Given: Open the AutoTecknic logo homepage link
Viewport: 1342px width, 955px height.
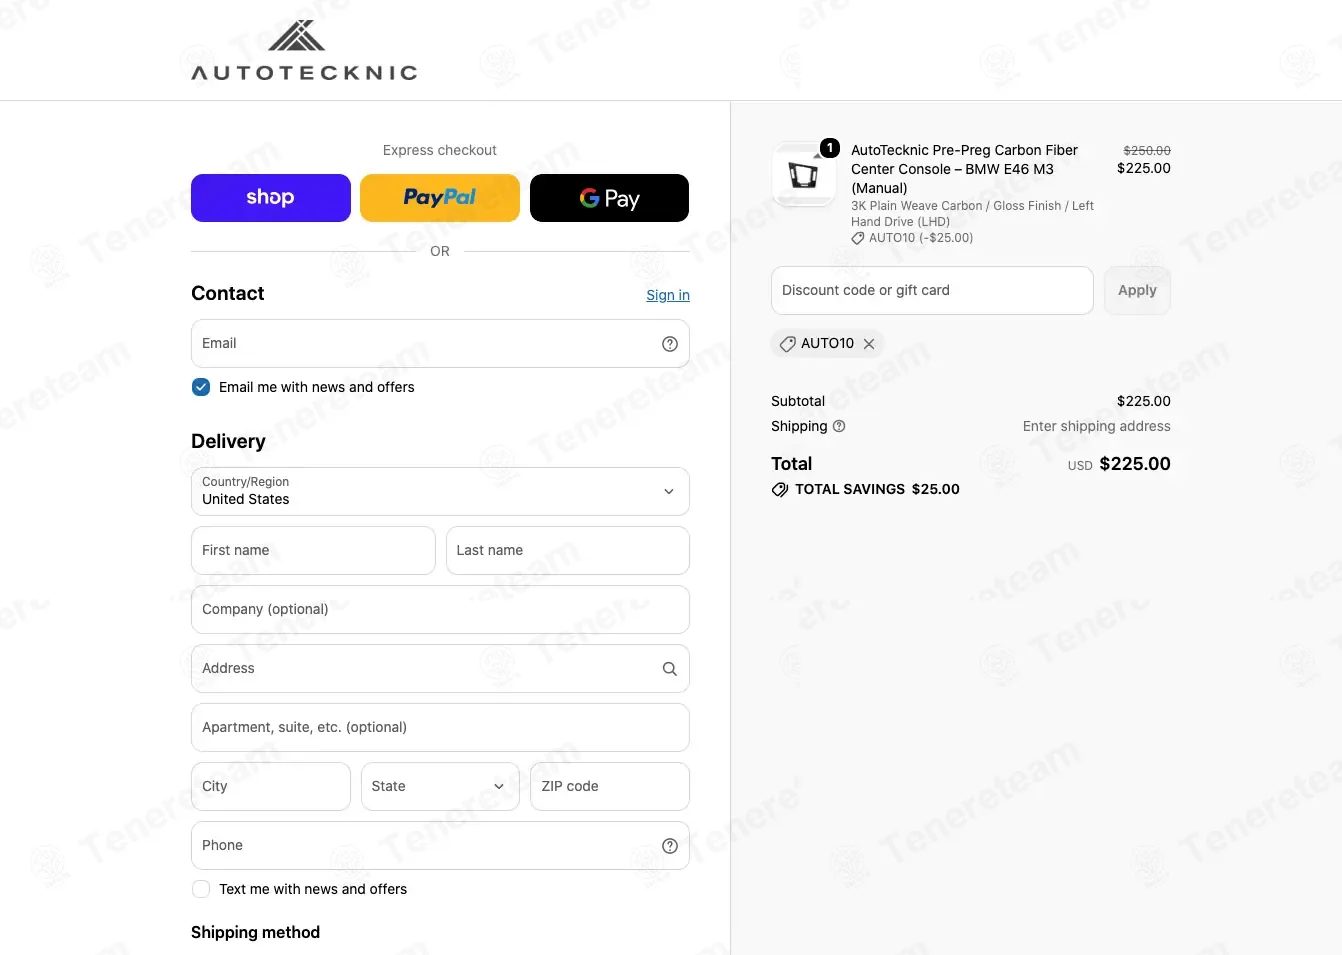Looking at the screenshot, I should tap(304, 50).
